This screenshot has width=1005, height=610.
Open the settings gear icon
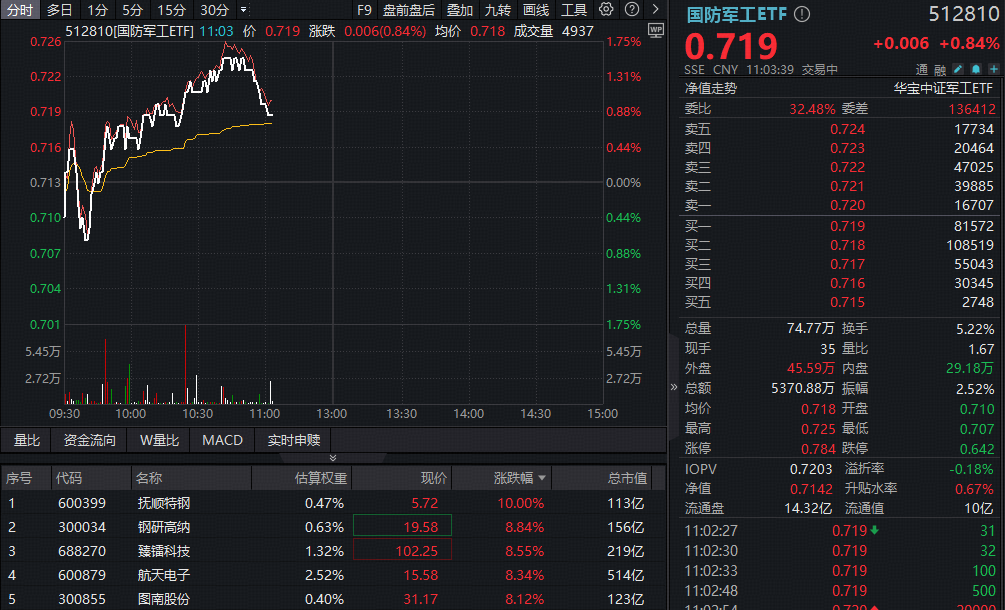[607, 9]
